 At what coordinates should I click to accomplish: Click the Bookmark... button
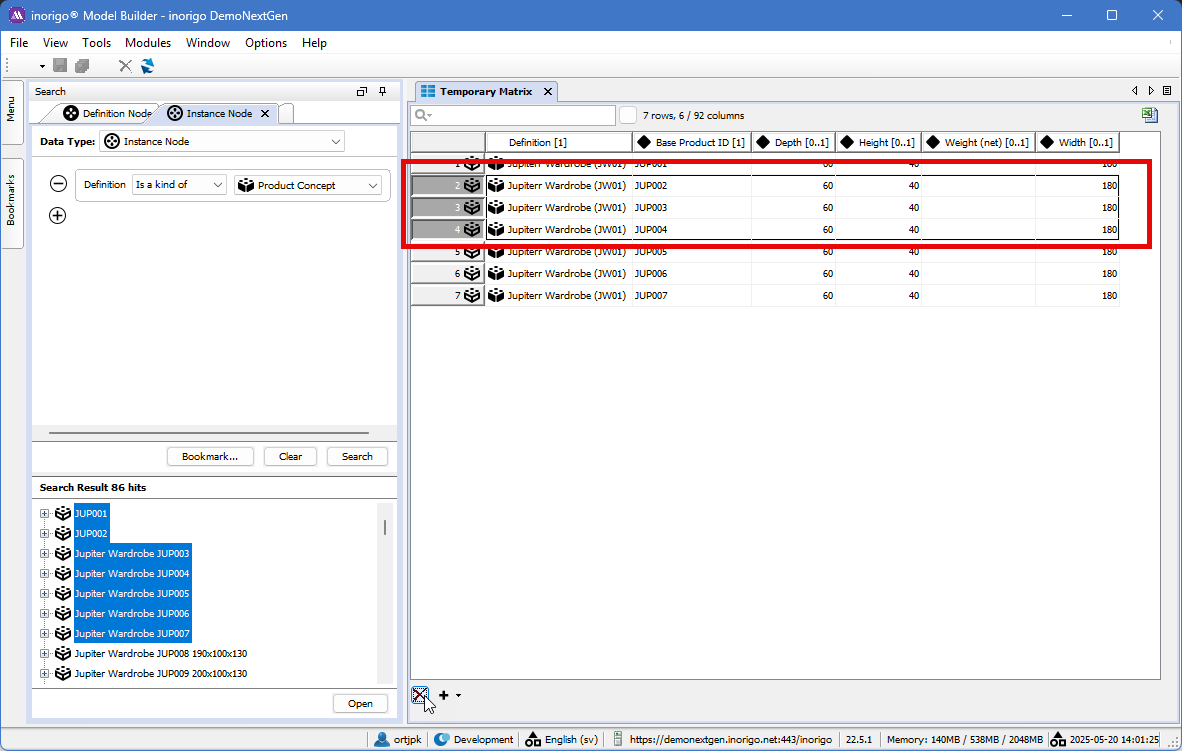[x=210, y=456]
